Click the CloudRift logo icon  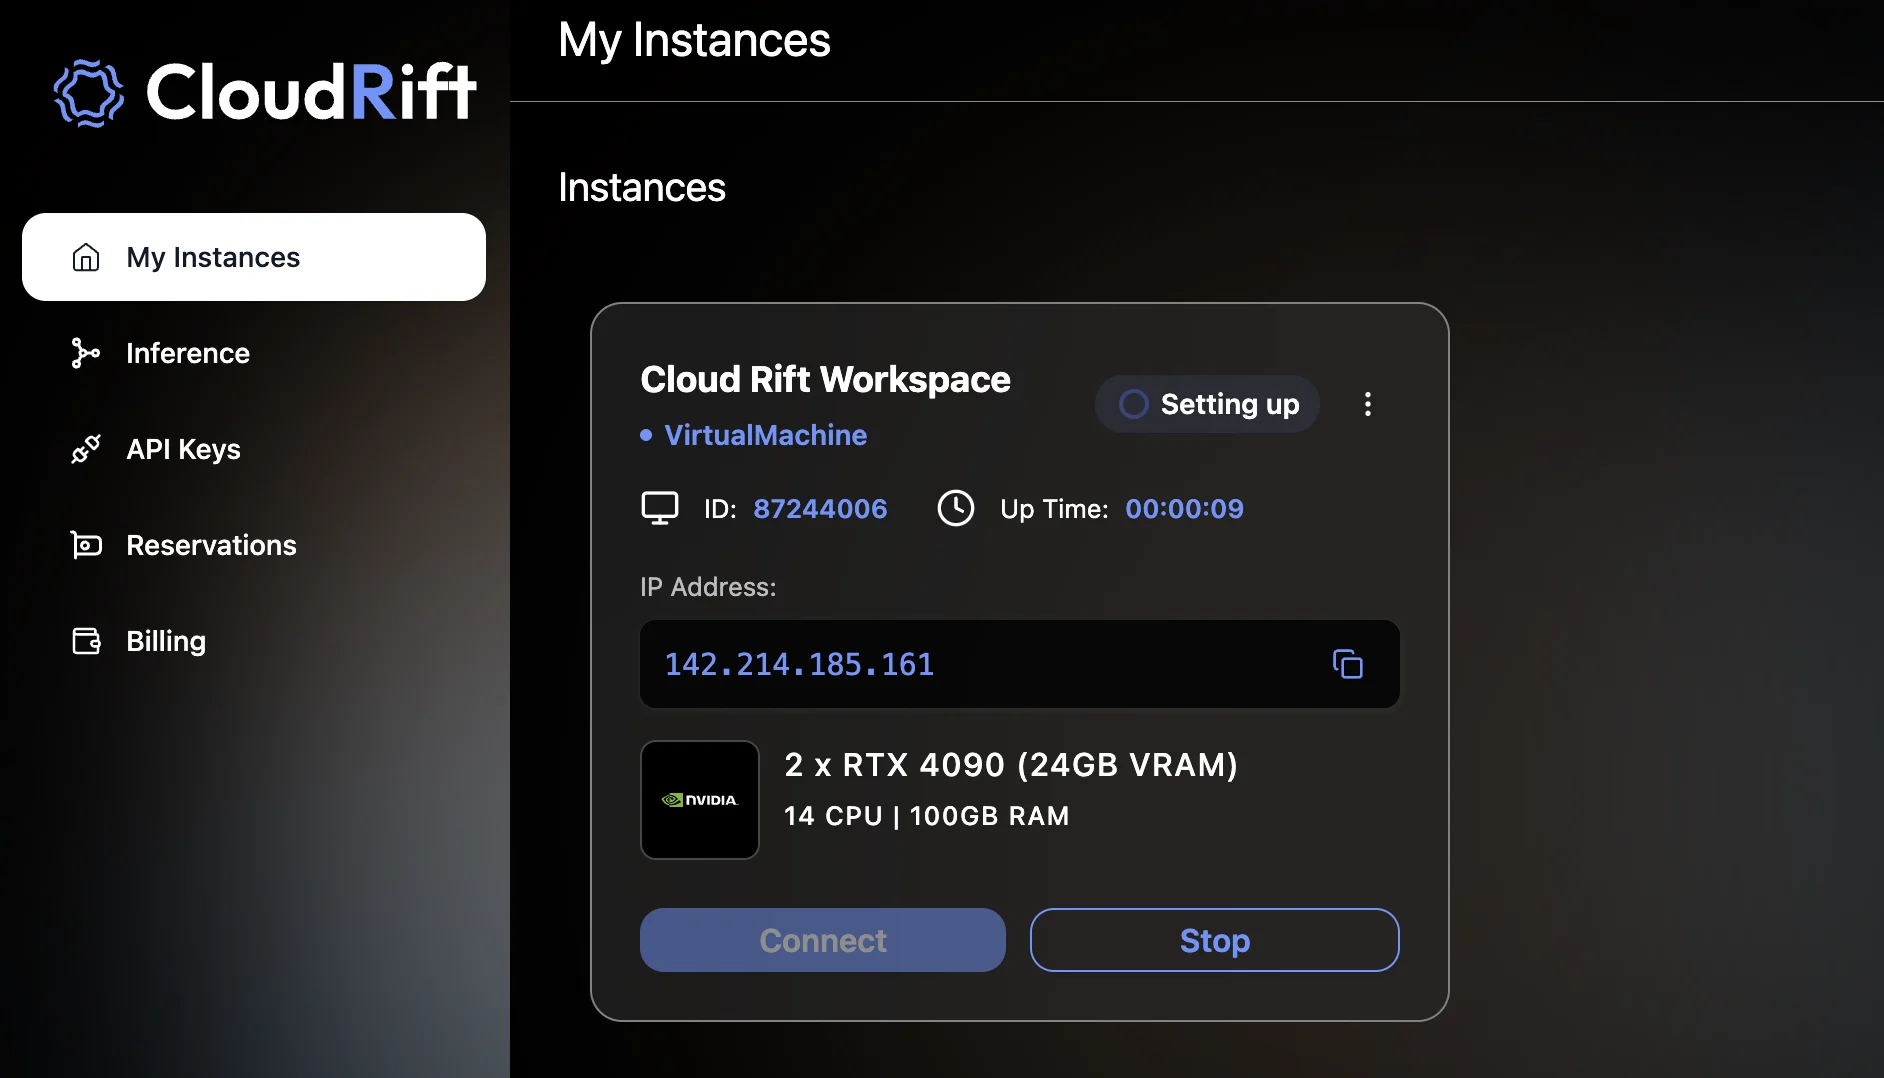pos(88,93)
